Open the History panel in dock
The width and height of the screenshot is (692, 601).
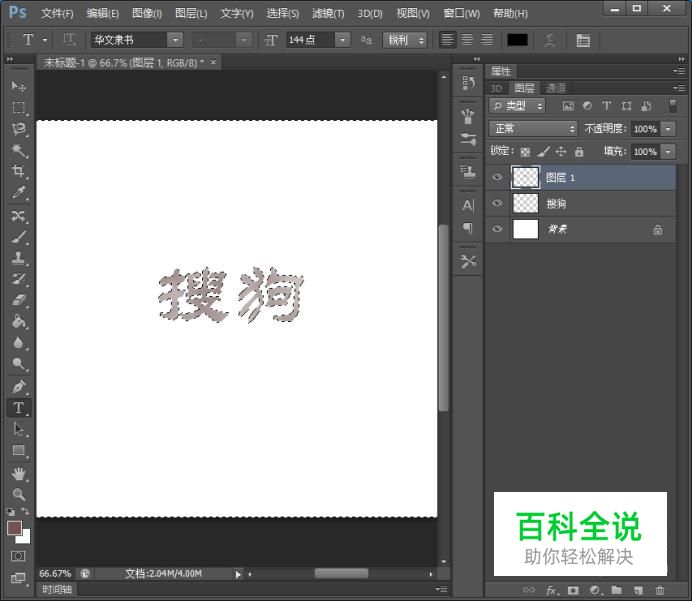pyautogui.click(x=468, y=83)
